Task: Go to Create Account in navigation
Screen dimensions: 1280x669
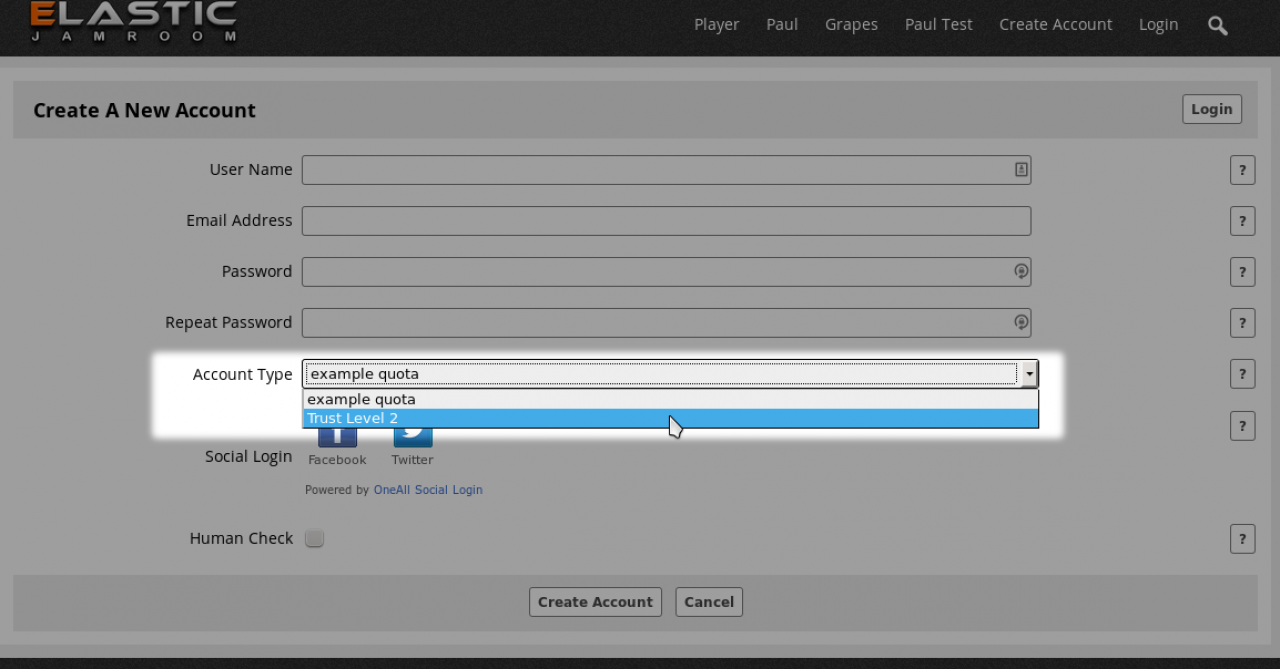Action: click(x=1055, y=24)
